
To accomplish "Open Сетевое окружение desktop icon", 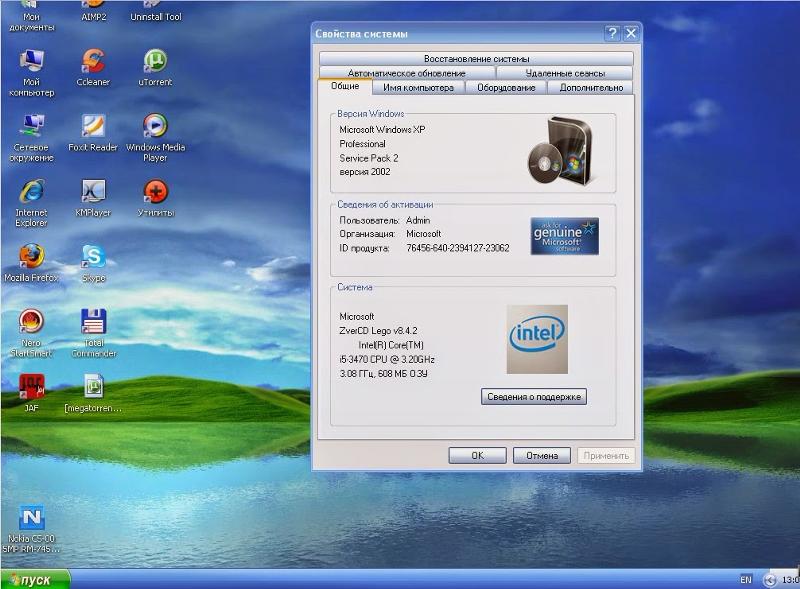I will (31, 138).
